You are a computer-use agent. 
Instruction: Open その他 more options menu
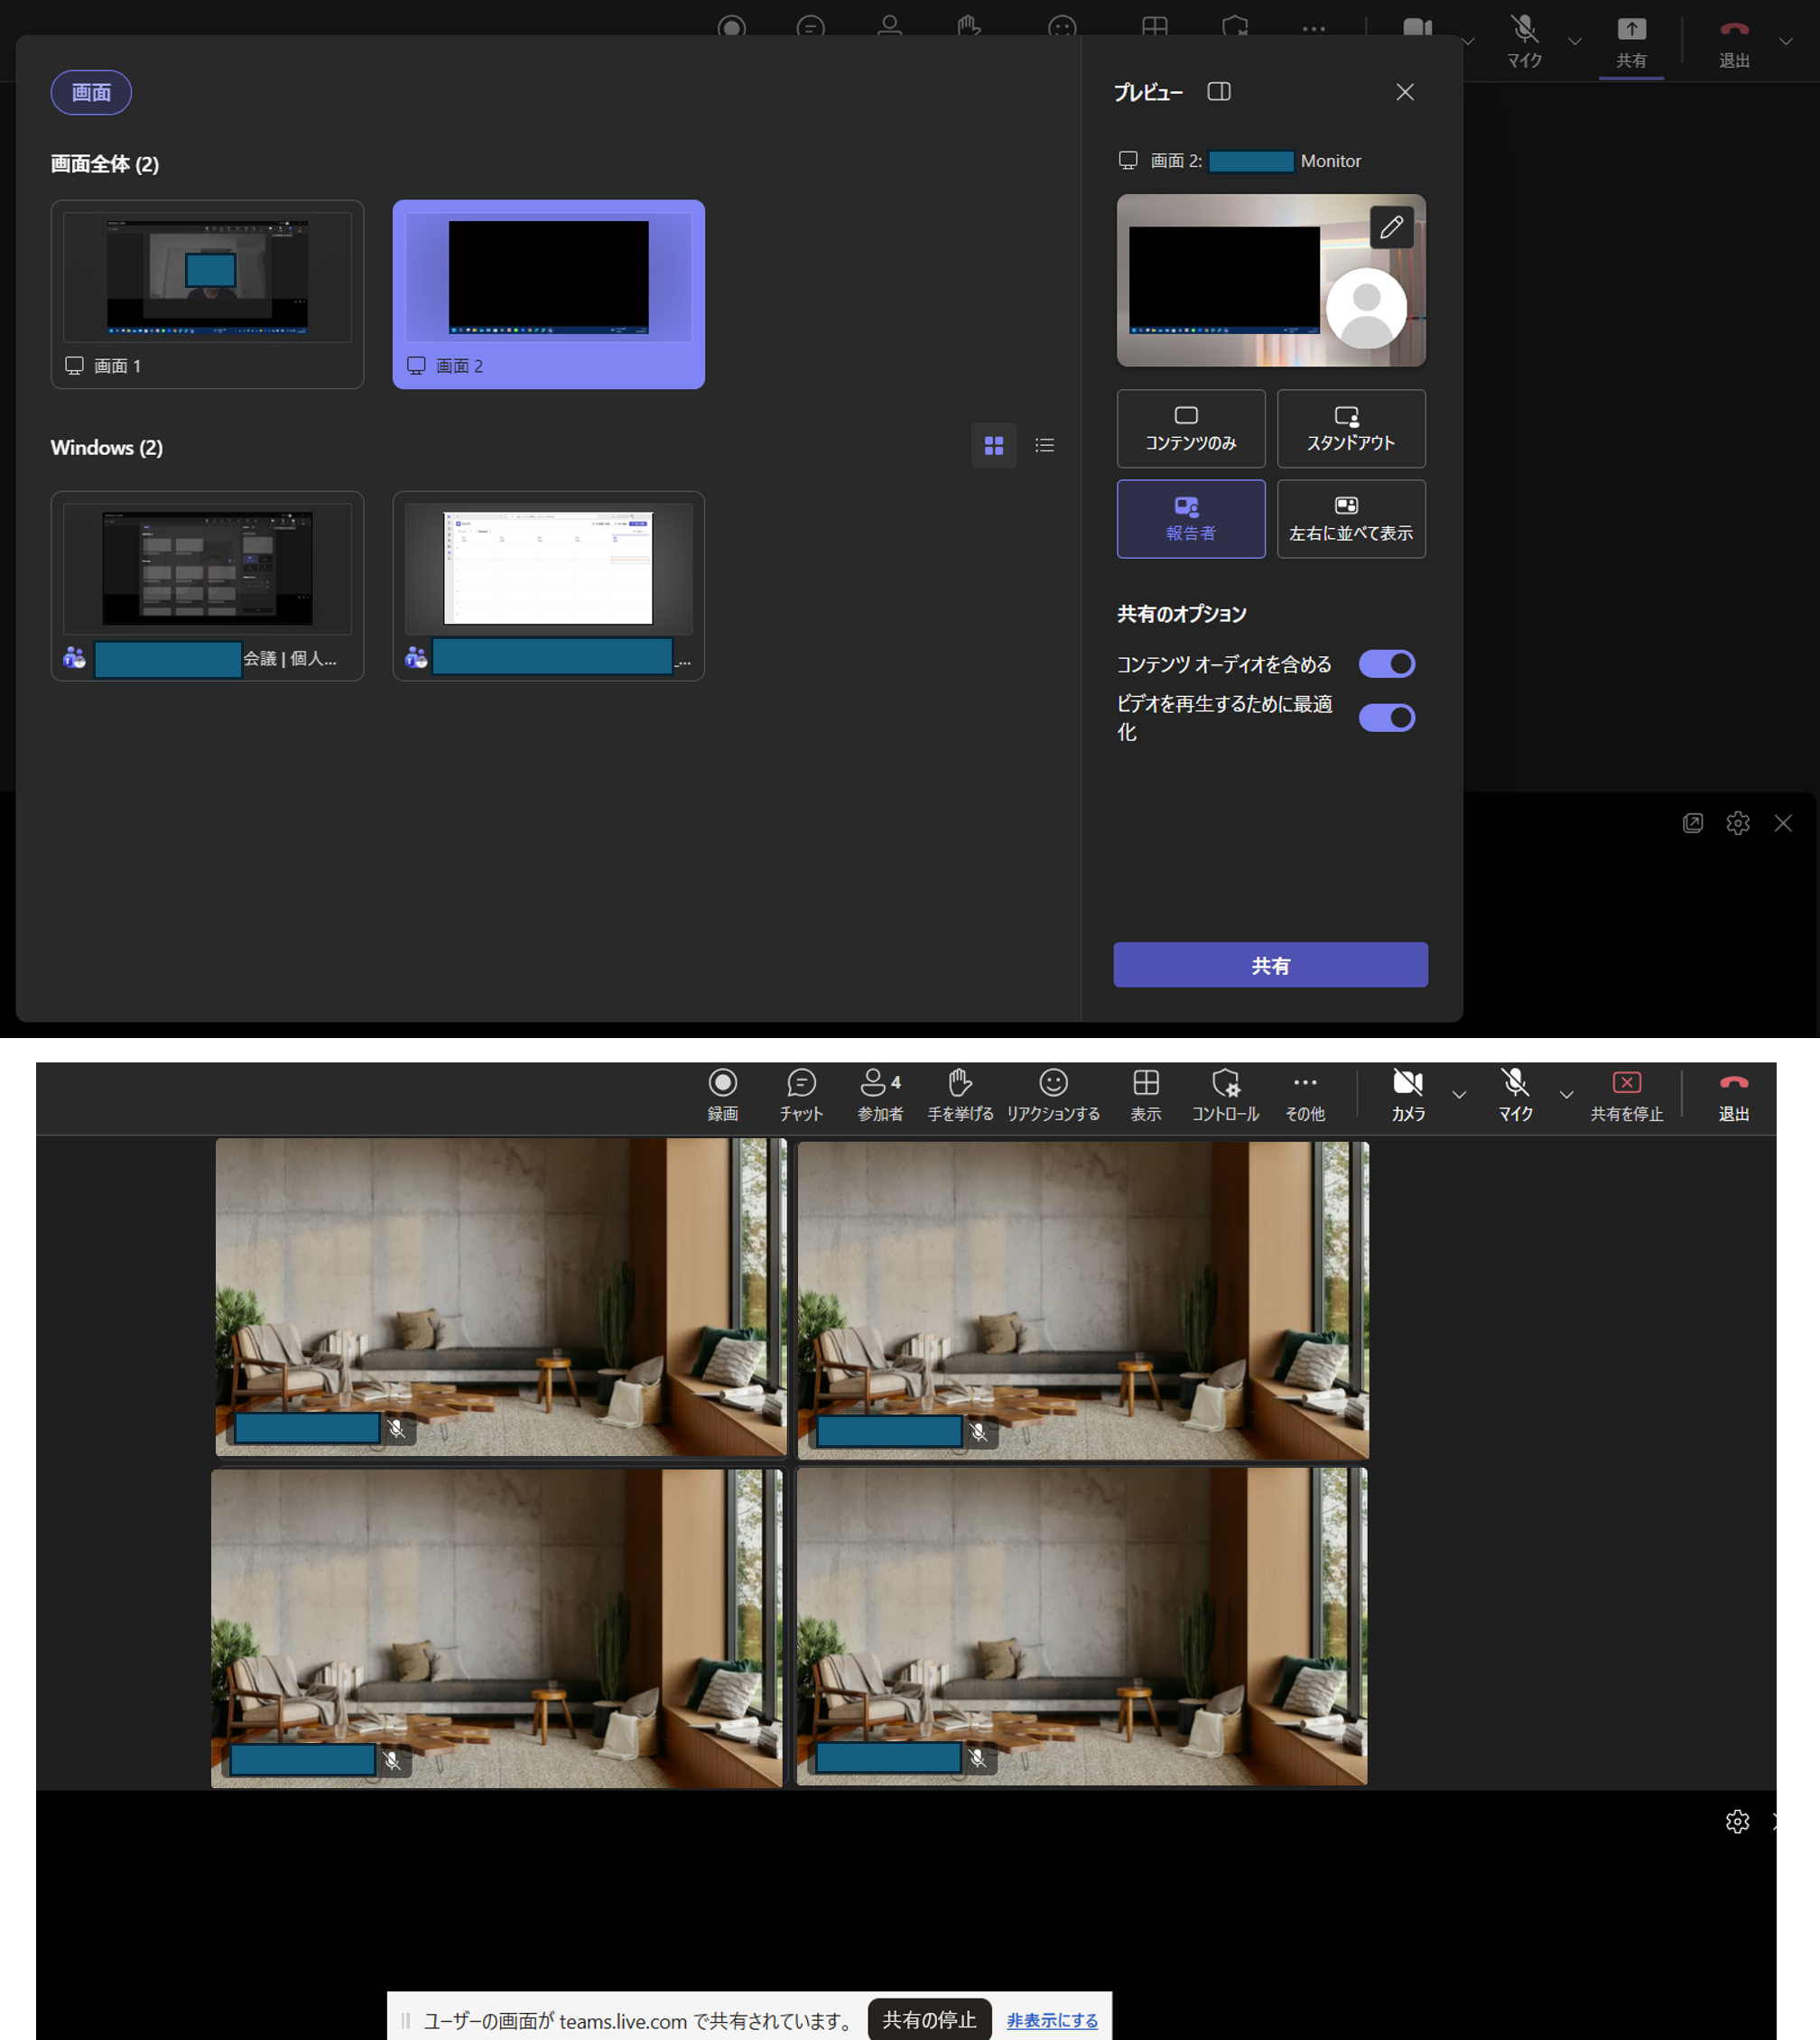pyautogui.click(x=1305, y=1095)
